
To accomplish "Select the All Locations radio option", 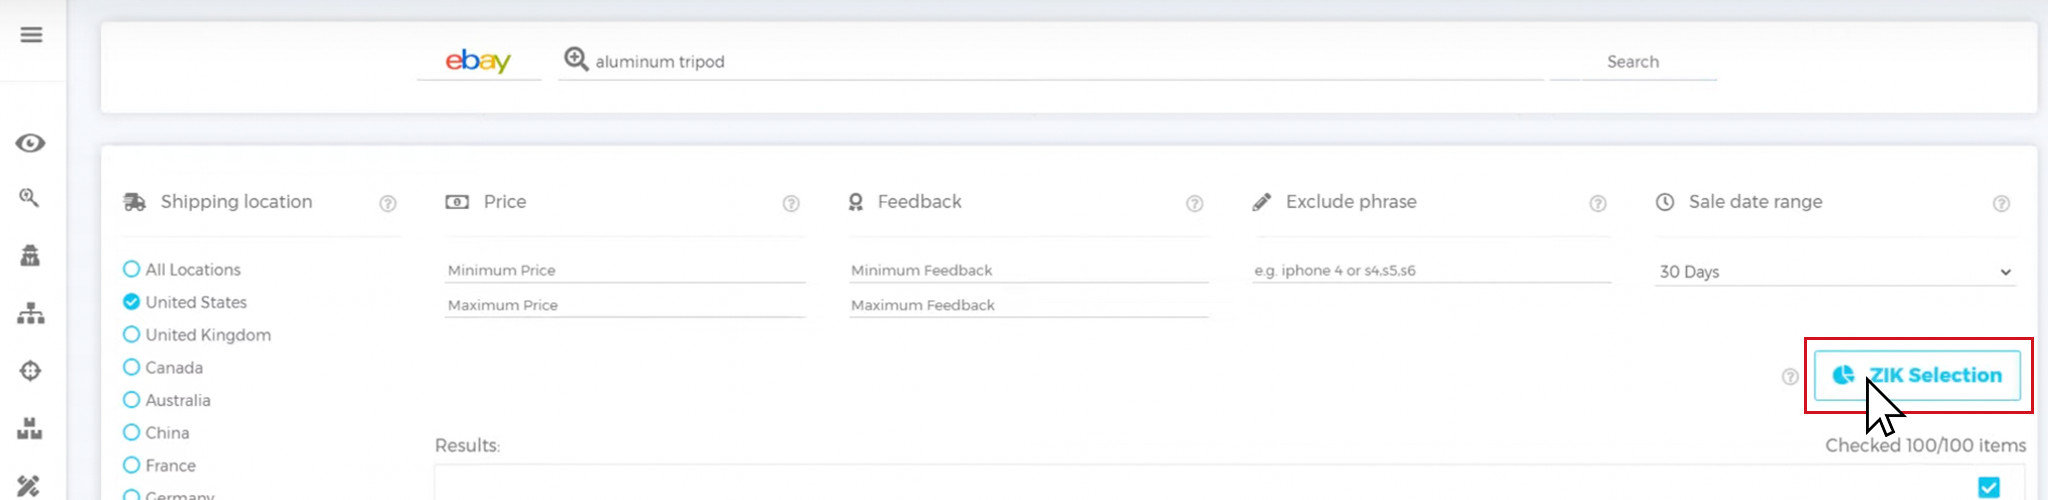I will [x=131, y=269].
